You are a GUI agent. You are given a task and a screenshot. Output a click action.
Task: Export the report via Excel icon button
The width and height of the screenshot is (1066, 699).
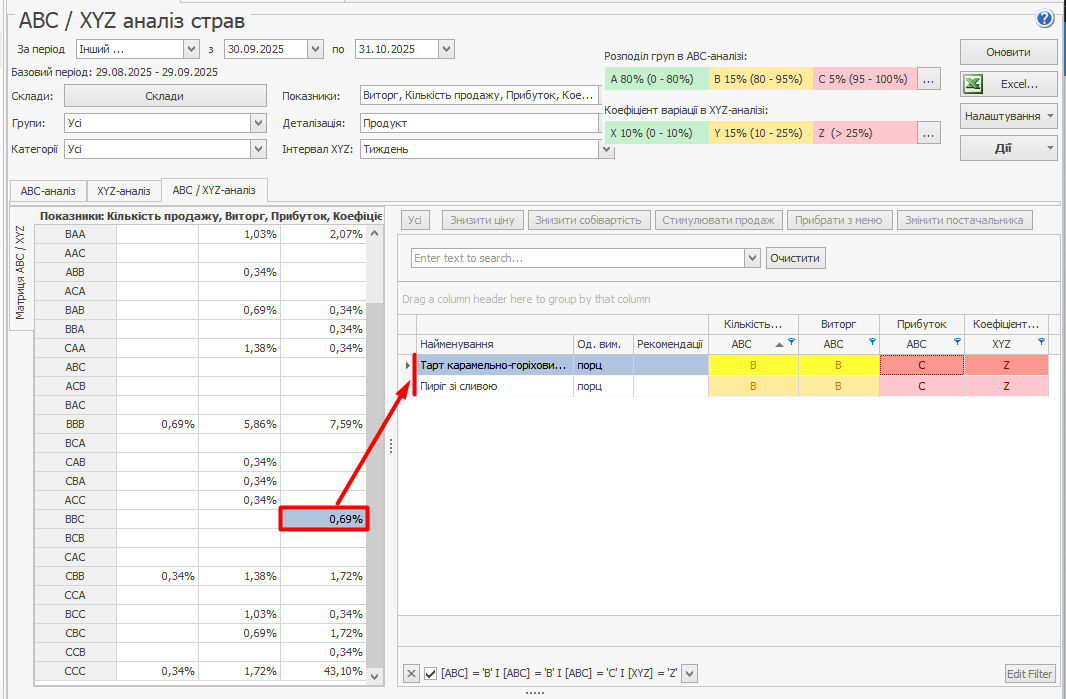coord(1008,84)
